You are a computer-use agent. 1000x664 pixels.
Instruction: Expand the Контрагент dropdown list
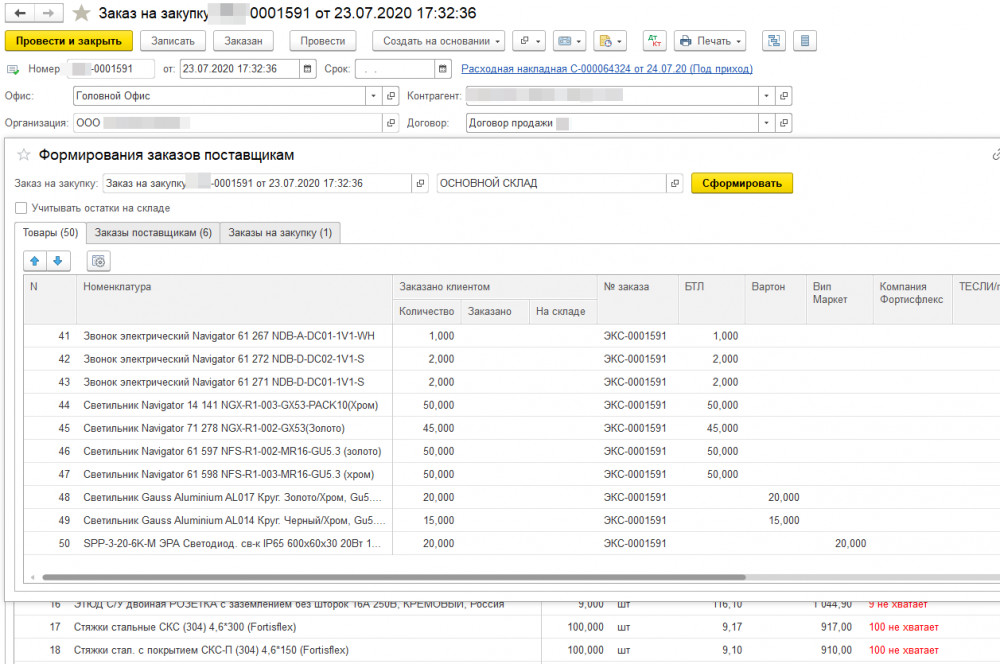[x=766, y=96]
